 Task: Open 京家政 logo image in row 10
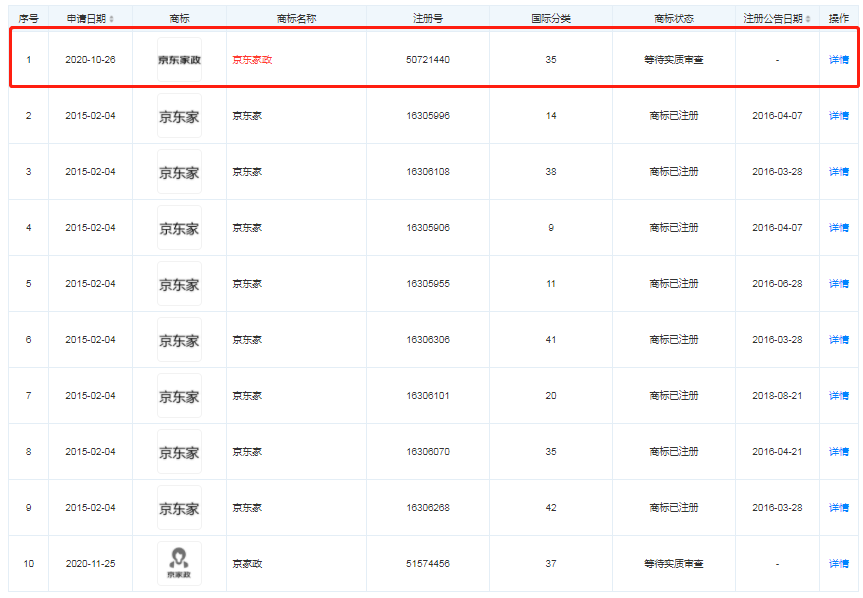tap(179, 563)
